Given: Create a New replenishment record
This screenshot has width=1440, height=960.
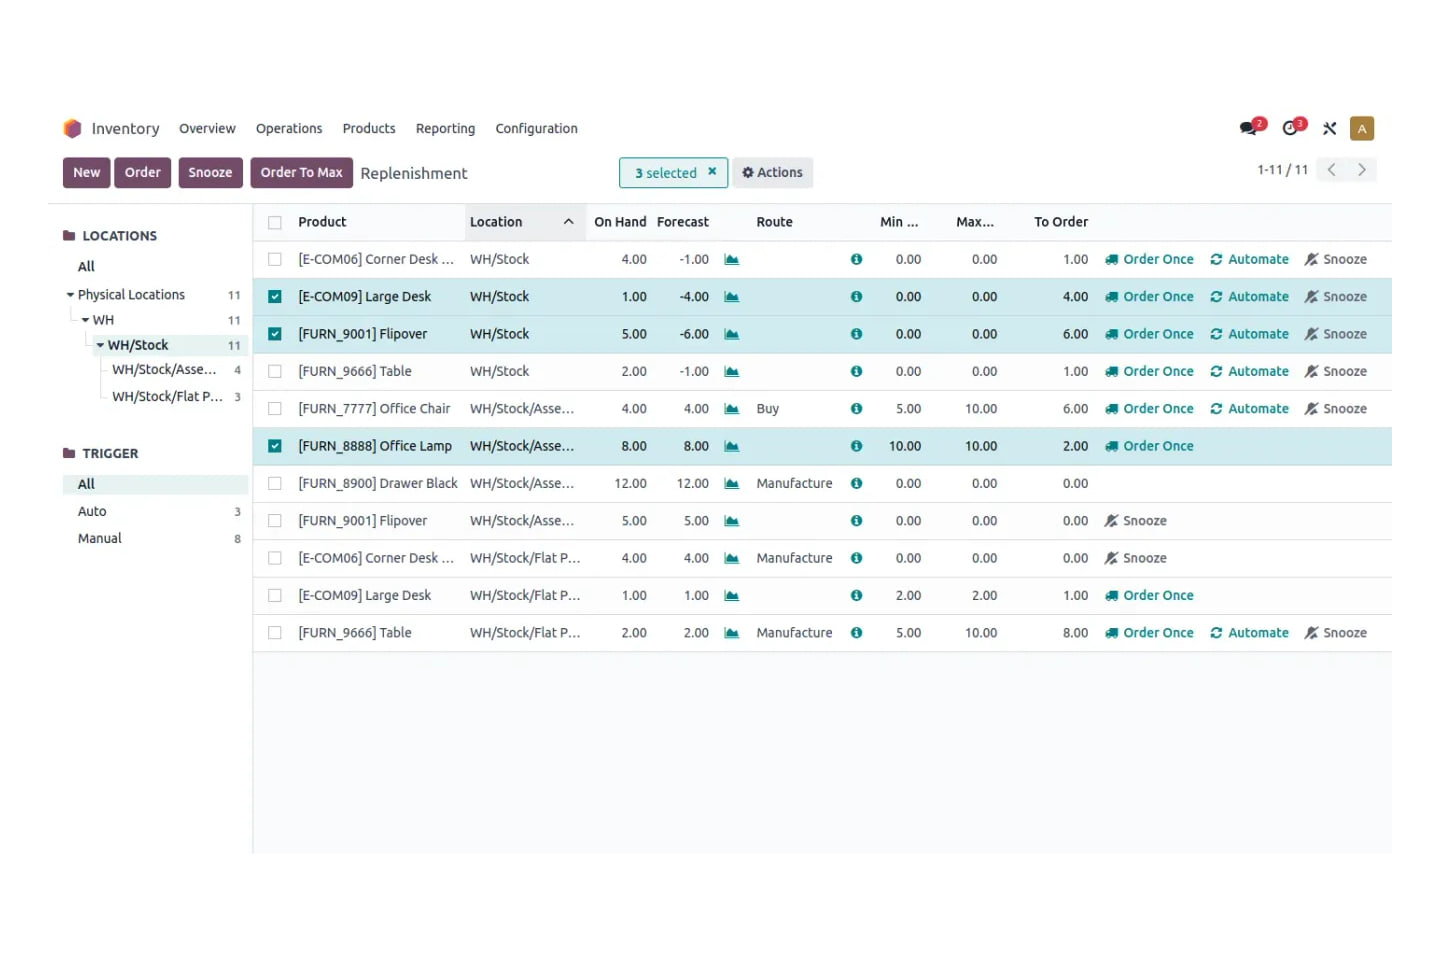Looking at the screenshot, I should (86, 172).
